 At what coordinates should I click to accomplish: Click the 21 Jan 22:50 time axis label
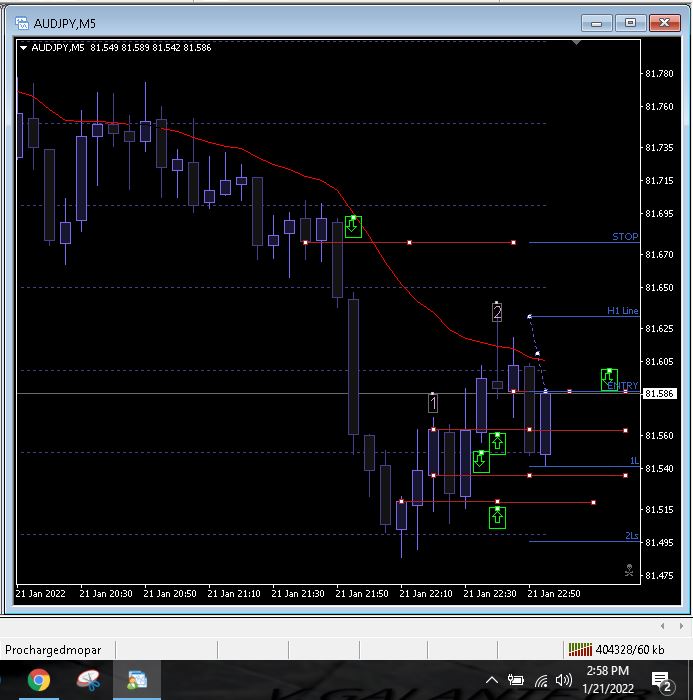click(554, 594)
